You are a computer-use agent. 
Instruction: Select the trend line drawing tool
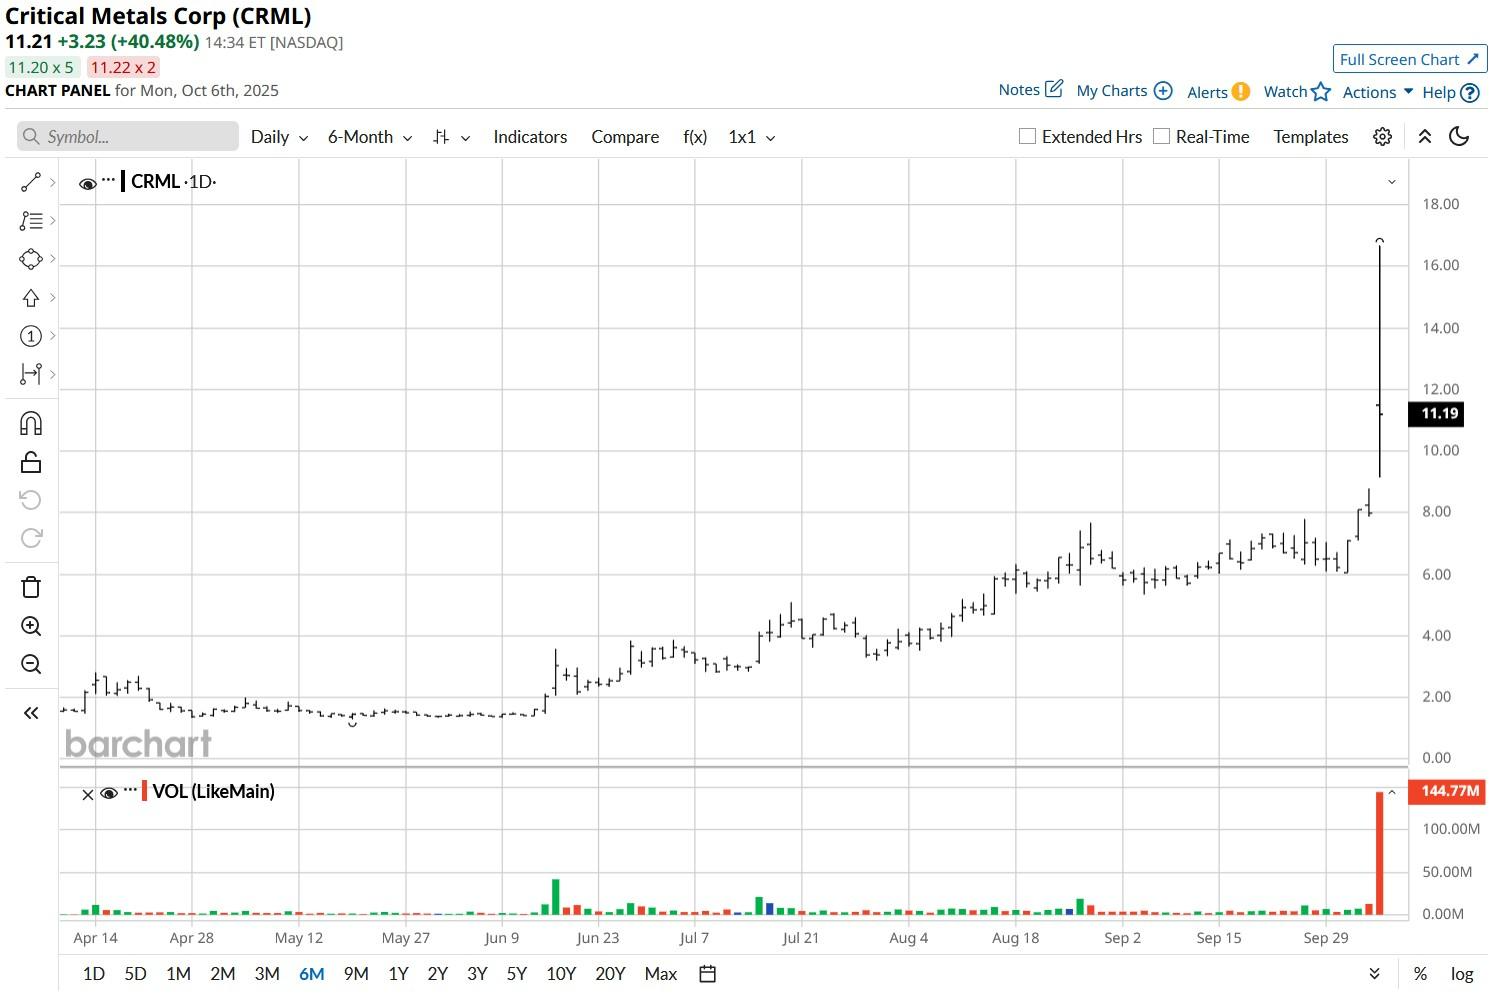[31, 182]
